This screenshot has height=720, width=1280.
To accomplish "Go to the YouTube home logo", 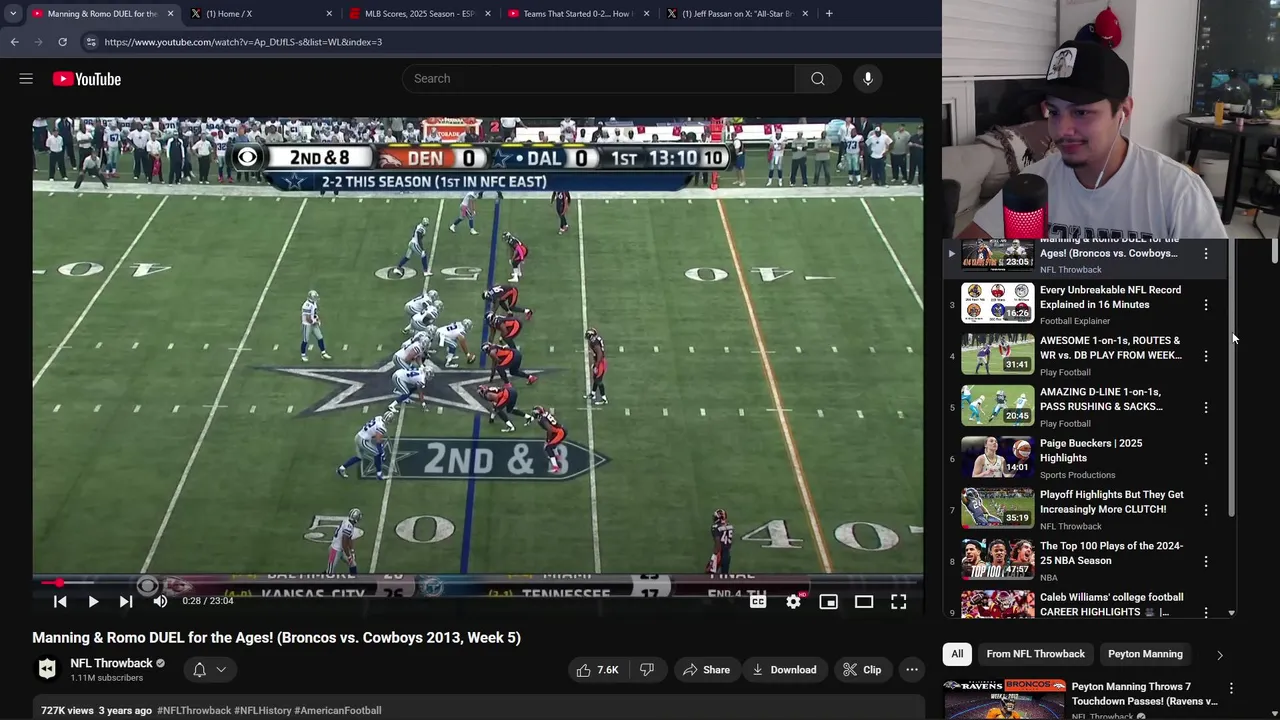I will (x=87, y=79).
